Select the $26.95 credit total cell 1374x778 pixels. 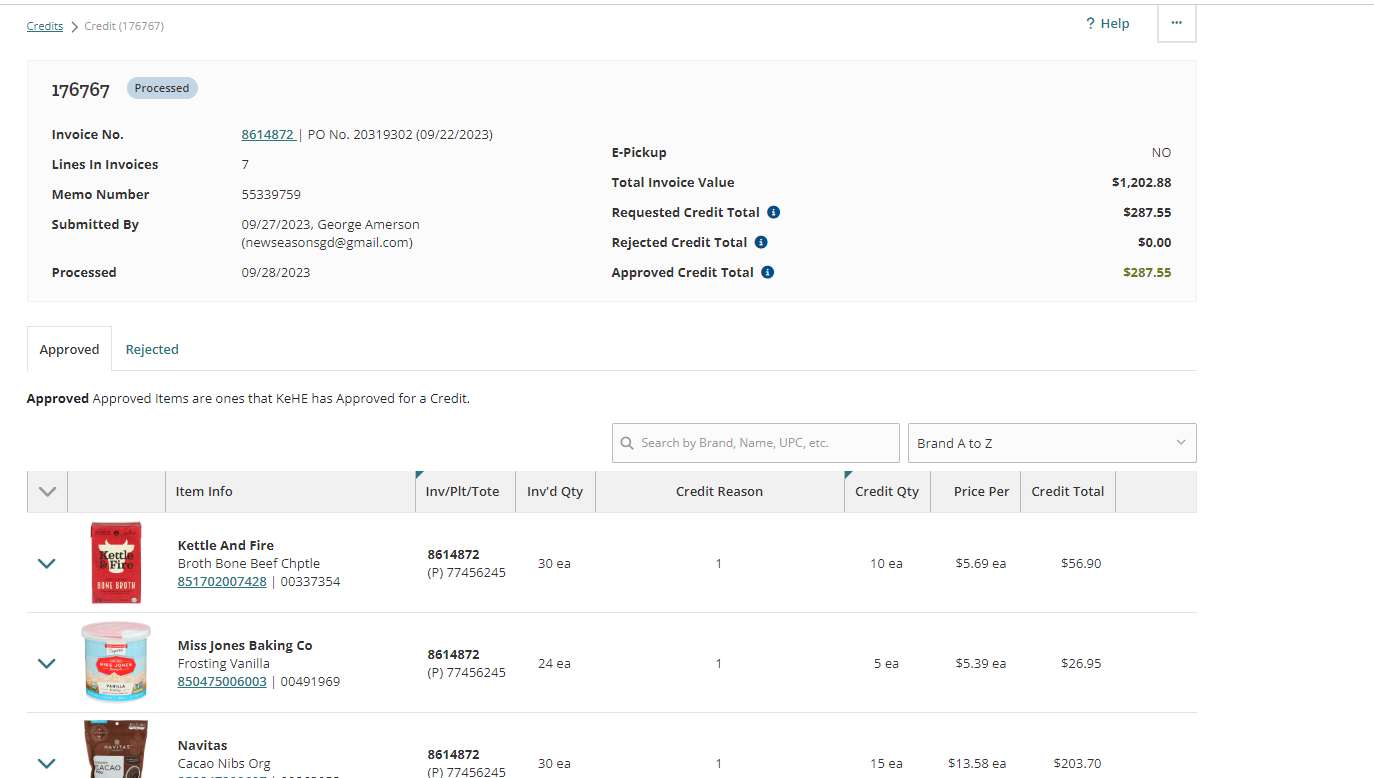click(x=1081, y=663)
